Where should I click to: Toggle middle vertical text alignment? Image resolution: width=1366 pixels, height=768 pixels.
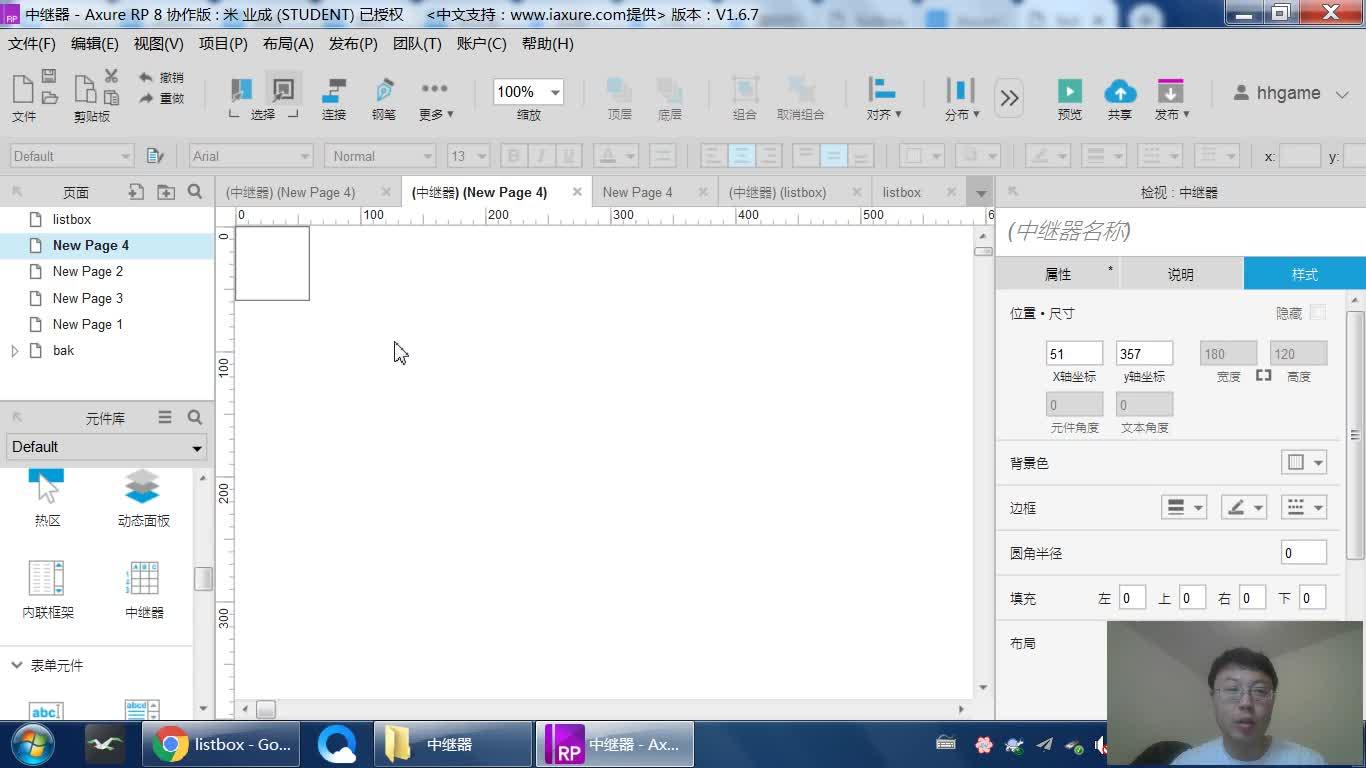point(833,156)
